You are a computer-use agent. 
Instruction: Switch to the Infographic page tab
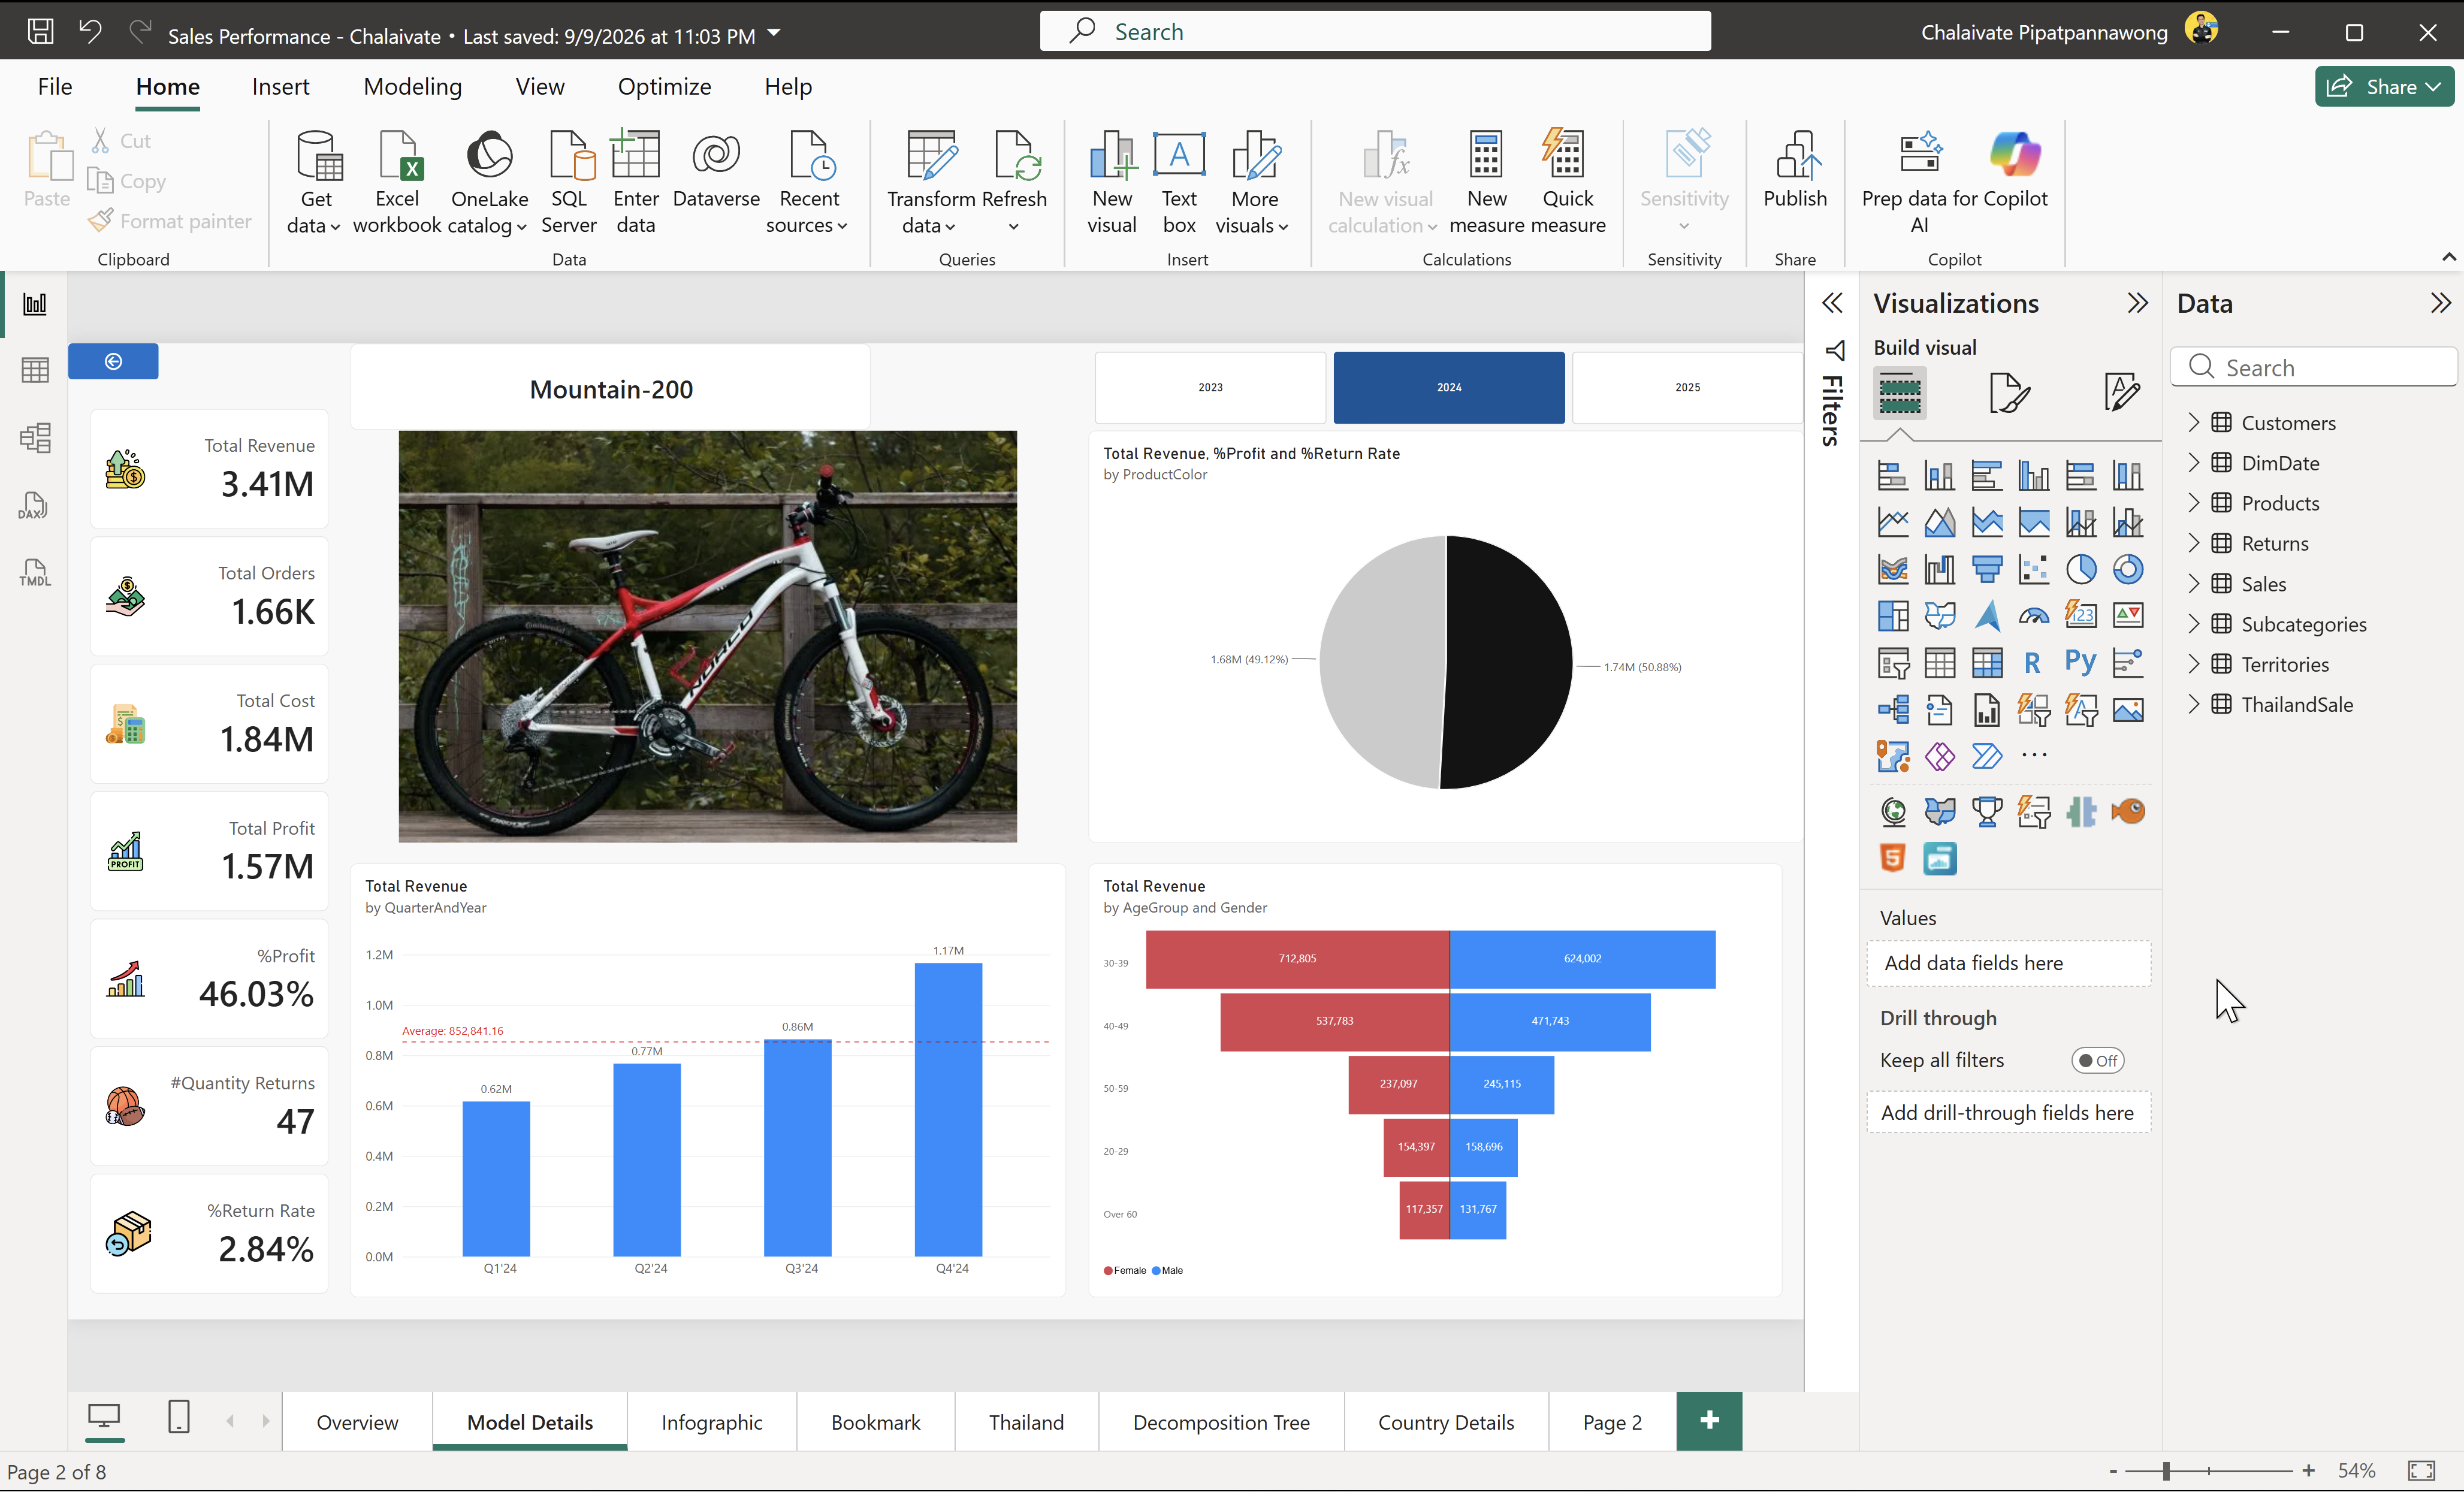point(712,1422)
